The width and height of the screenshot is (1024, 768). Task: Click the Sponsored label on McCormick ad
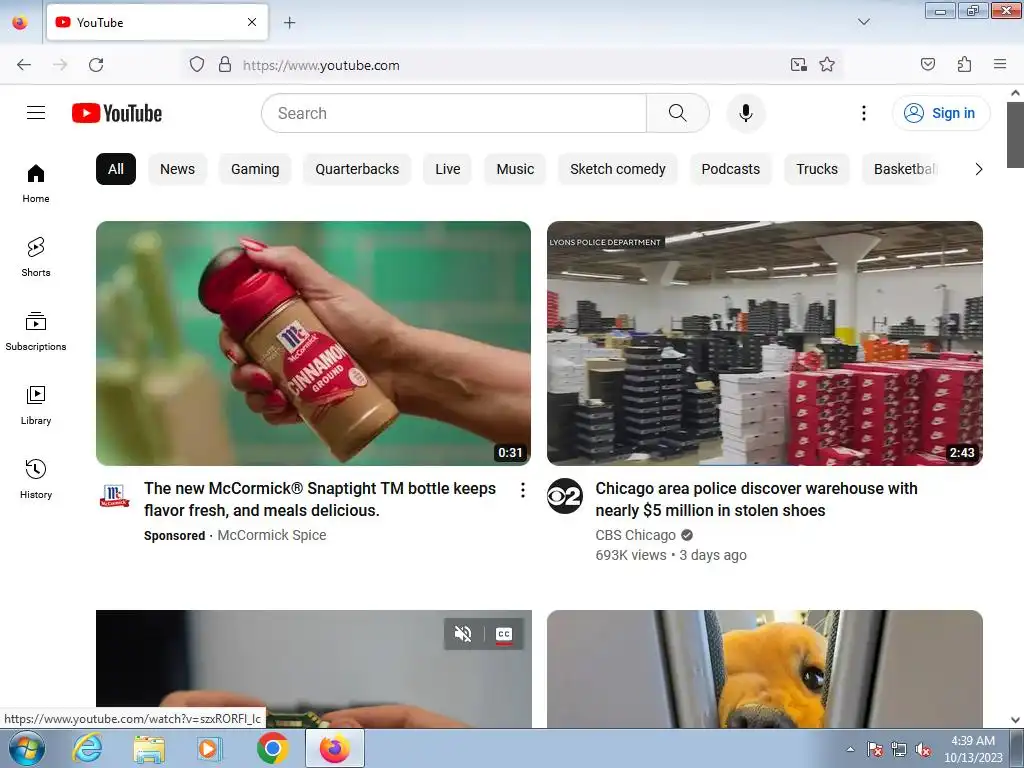click(x=174, y=536)
